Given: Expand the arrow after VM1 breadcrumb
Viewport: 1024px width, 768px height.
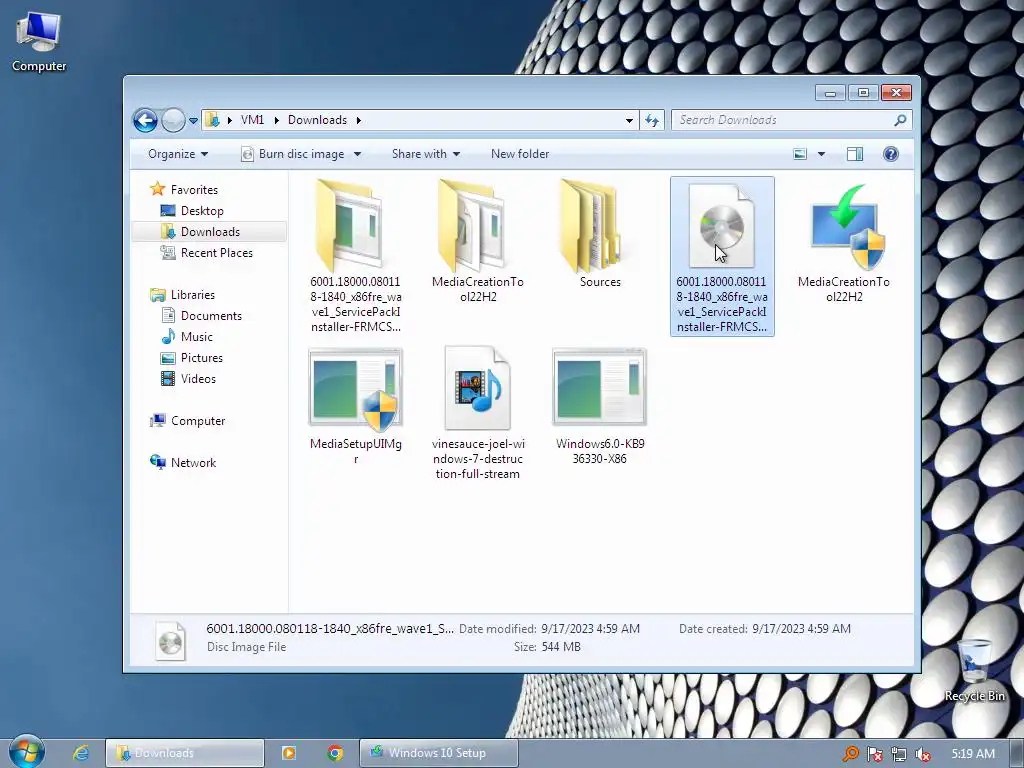Looking at the screenshot, I should (277, 120).
